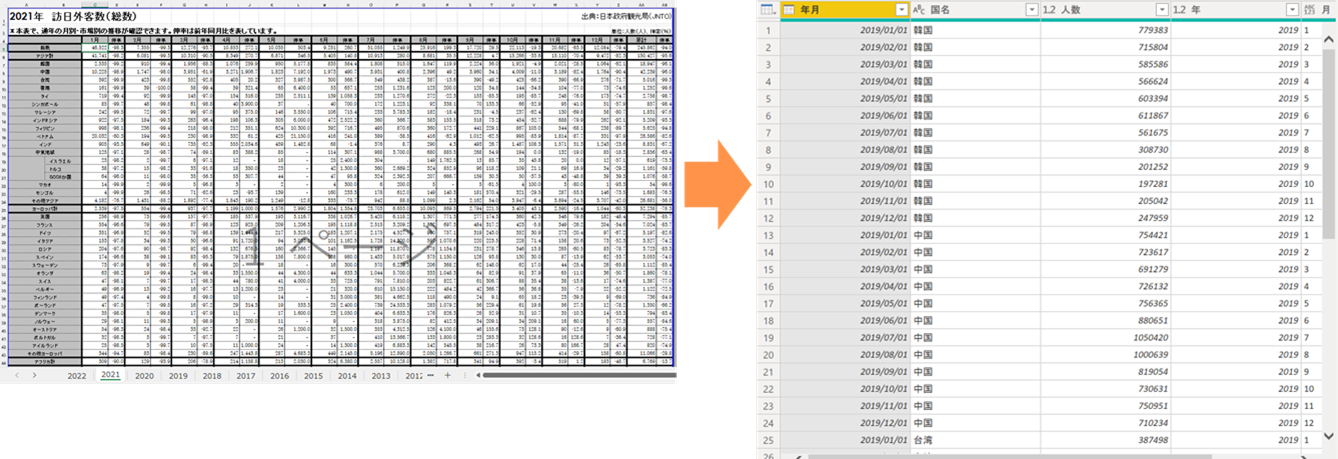Screen dimensions: 1338x459
Task: Open the 2019 sheet tab
Action: coord(178,376)
